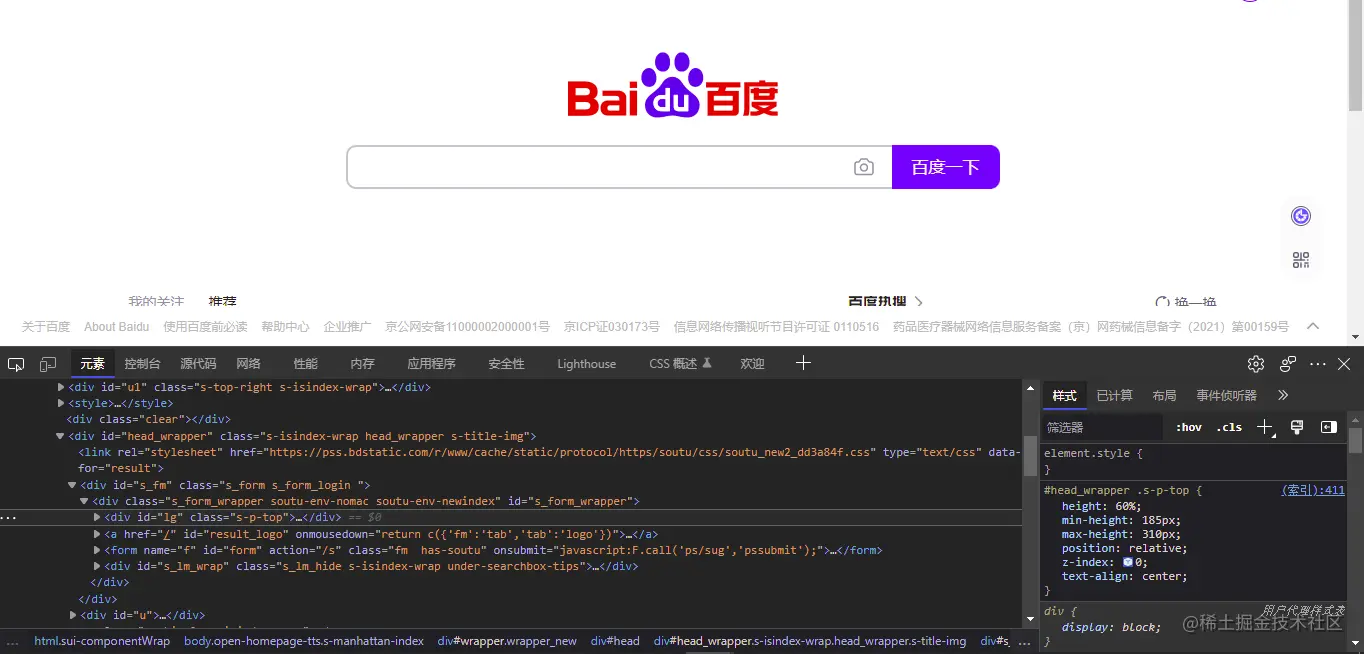Toggle the .cls class editor
This screenshot has width=1364, height=654.
(1229, 427)
